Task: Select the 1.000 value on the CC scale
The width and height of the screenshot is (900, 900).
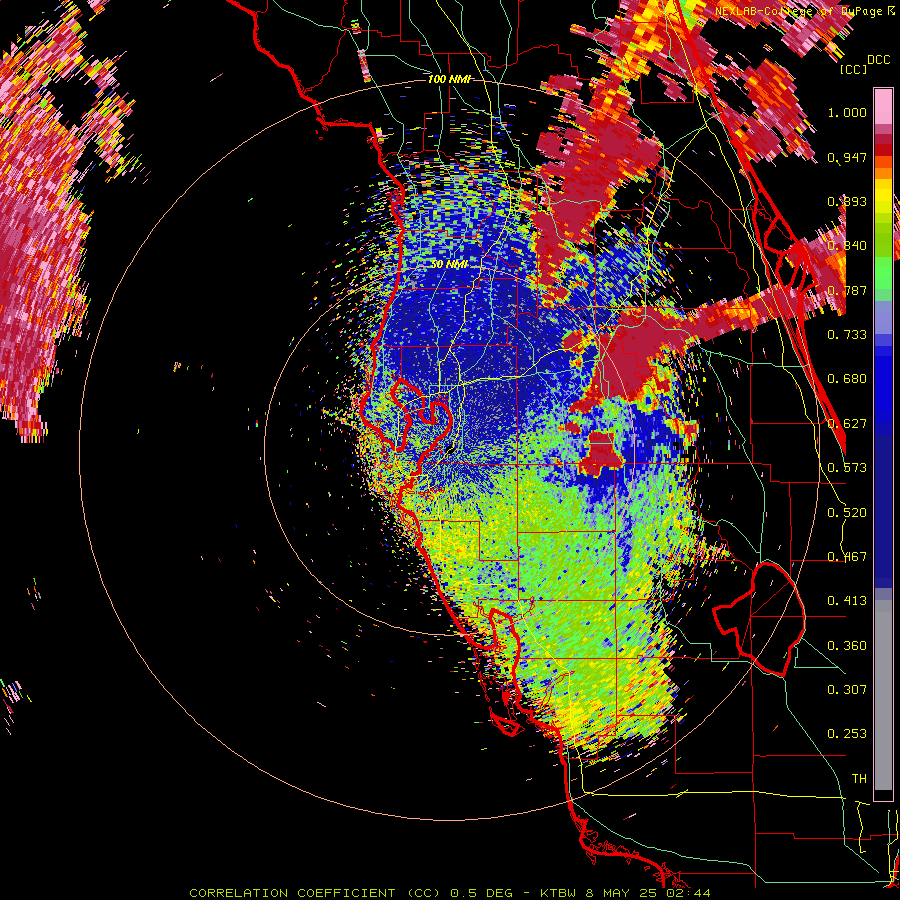Action: pos(847,112)
